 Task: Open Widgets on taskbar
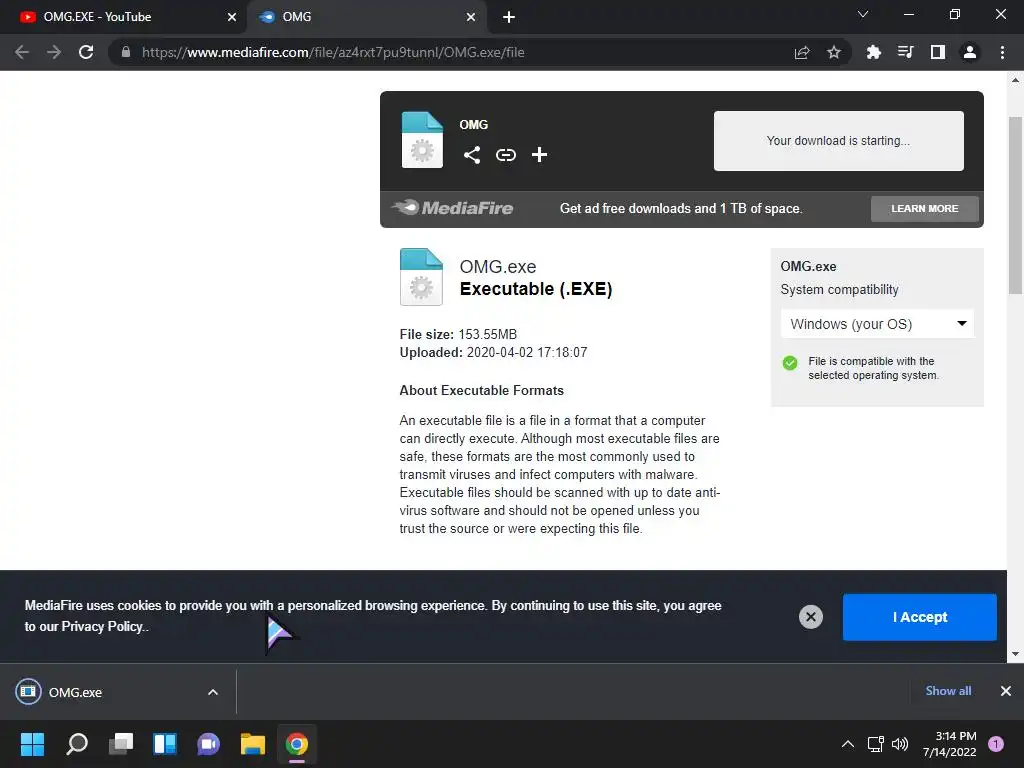(x=165, y=744)
